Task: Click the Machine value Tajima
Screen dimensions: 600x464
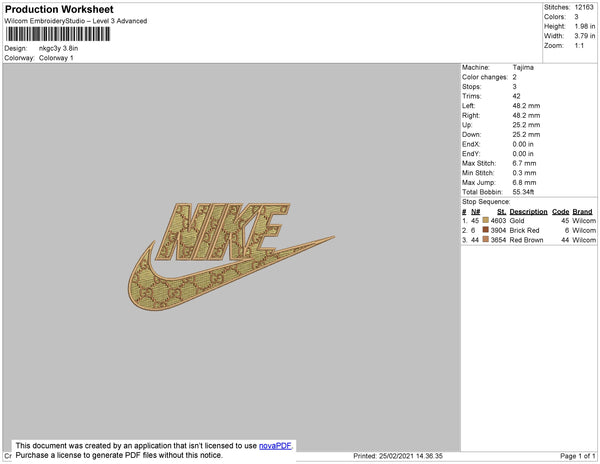Action: [523, 67]
